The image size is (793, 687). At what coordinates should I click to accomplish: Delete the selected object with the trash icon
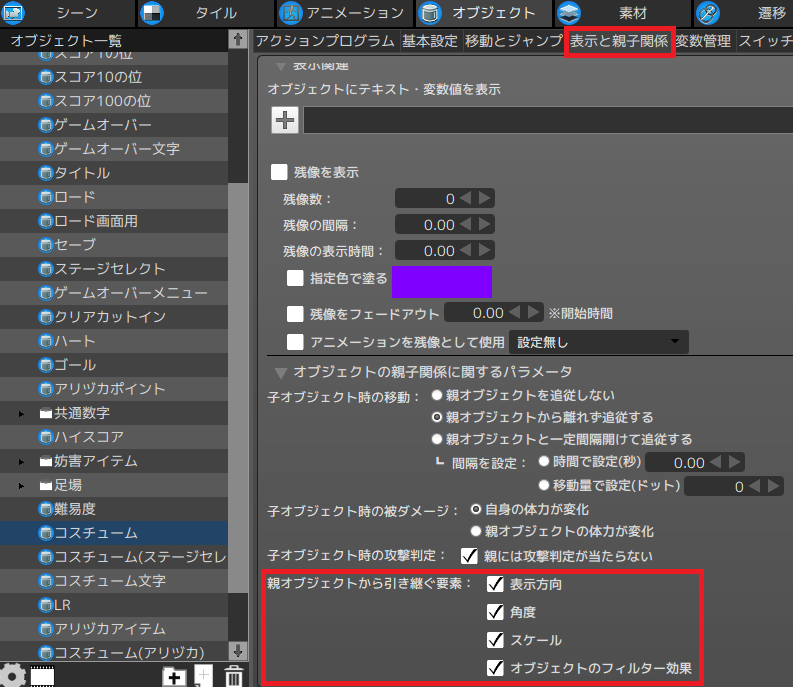point(233,676)
